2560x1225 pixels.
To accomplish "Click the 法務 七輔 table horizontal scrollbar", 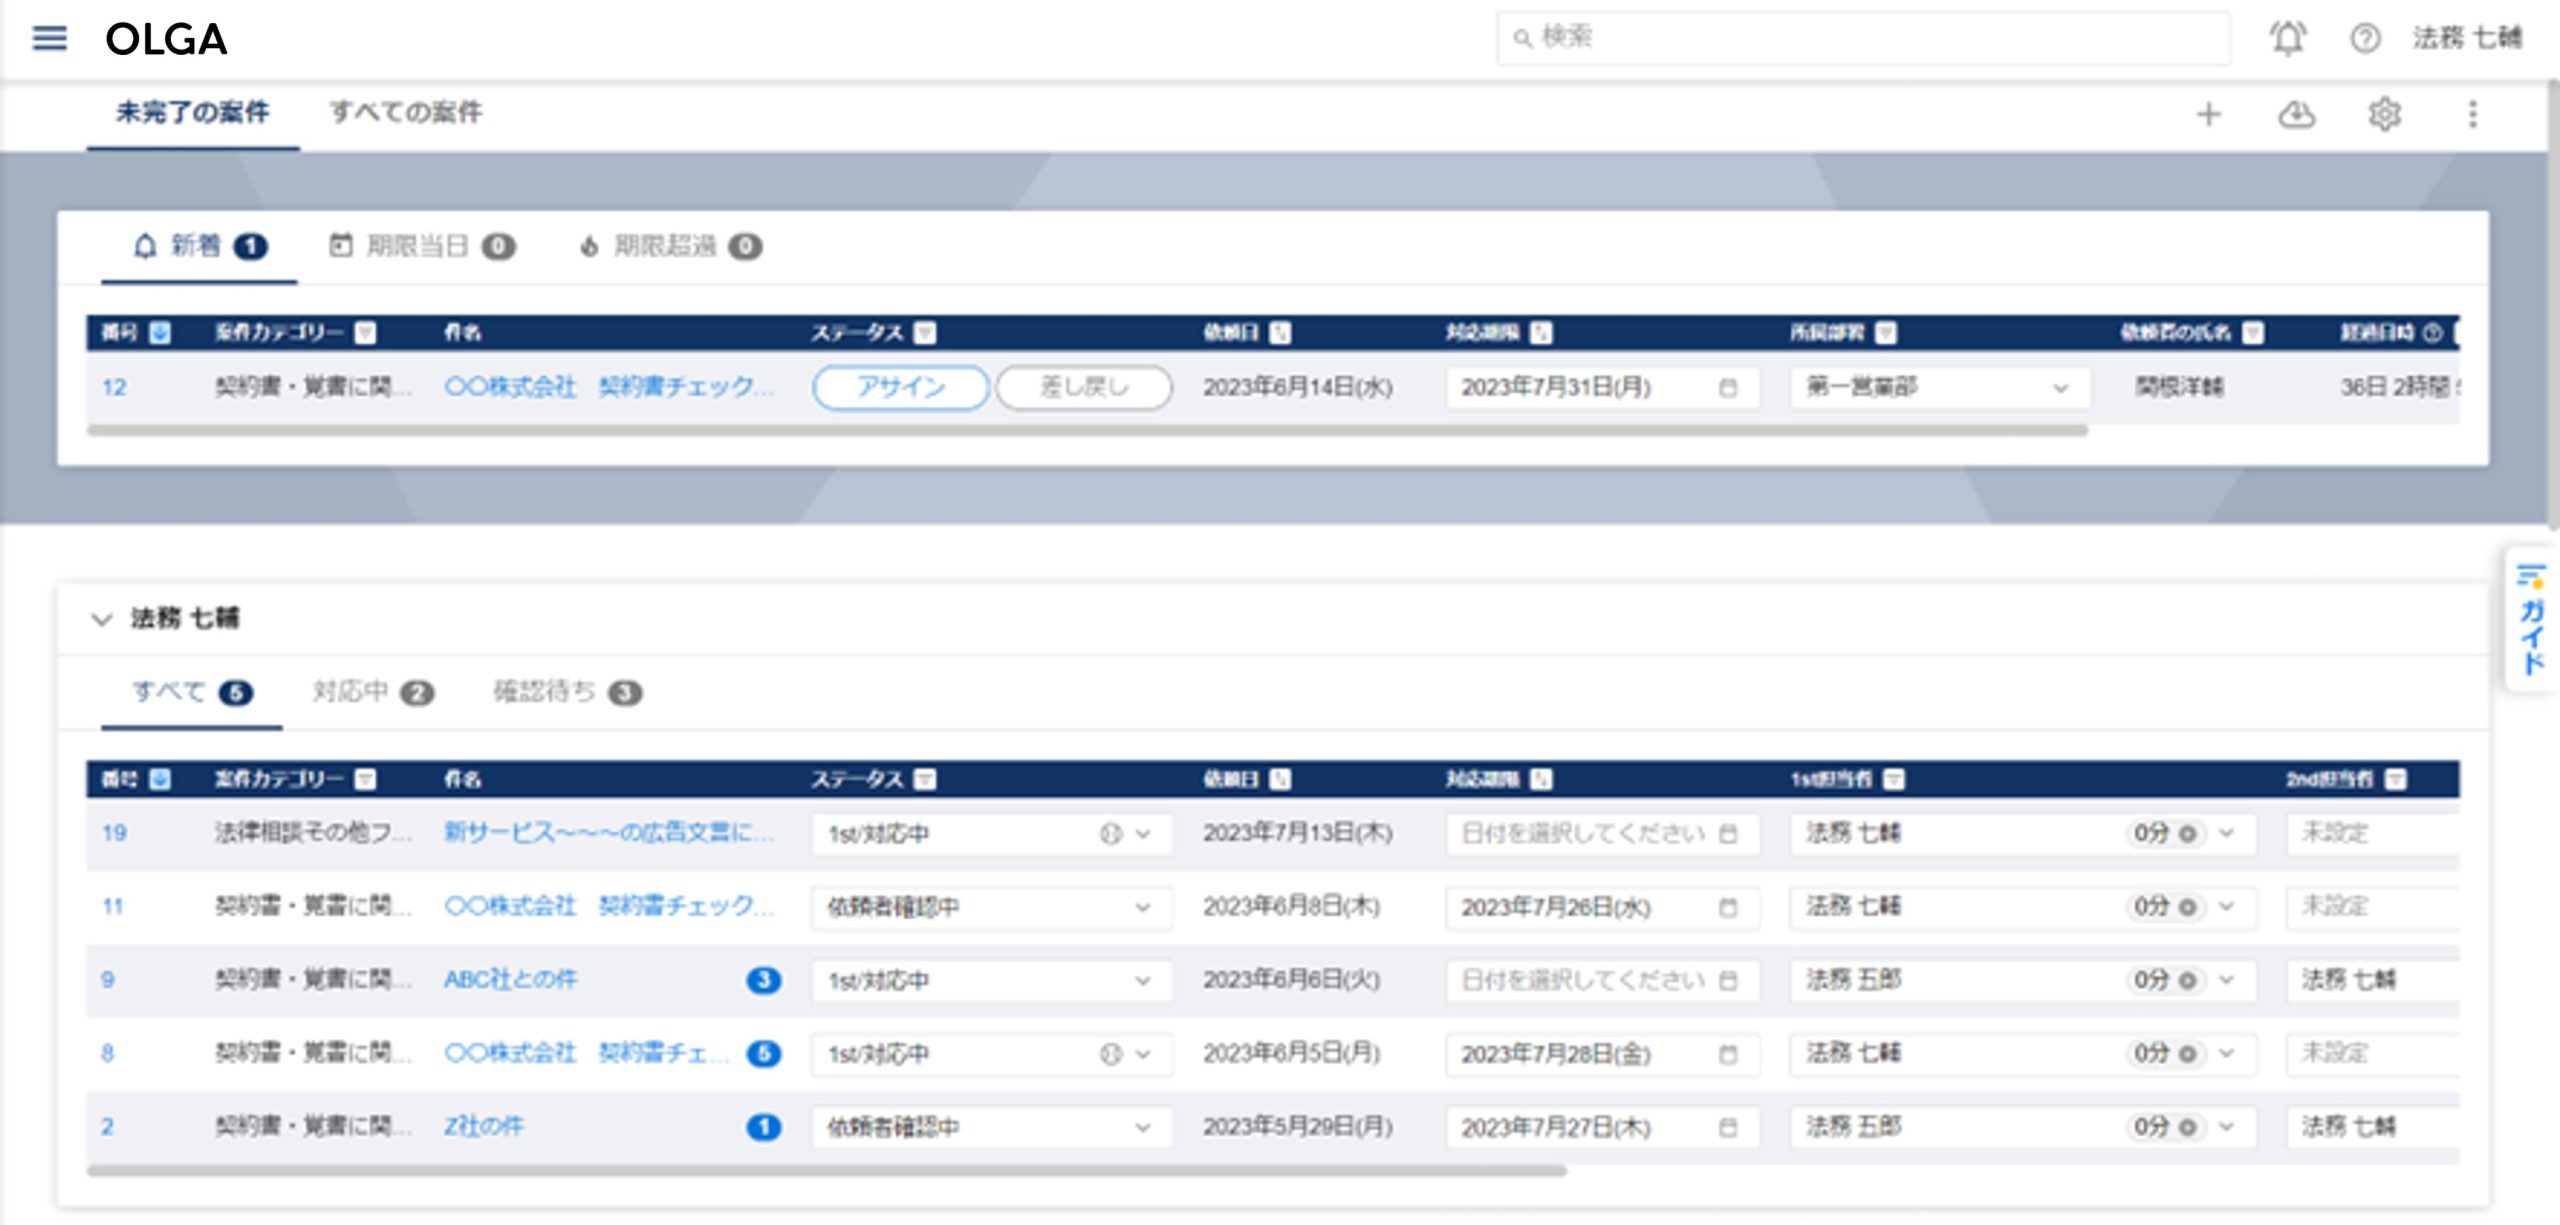I will [x=827, y=1170].
